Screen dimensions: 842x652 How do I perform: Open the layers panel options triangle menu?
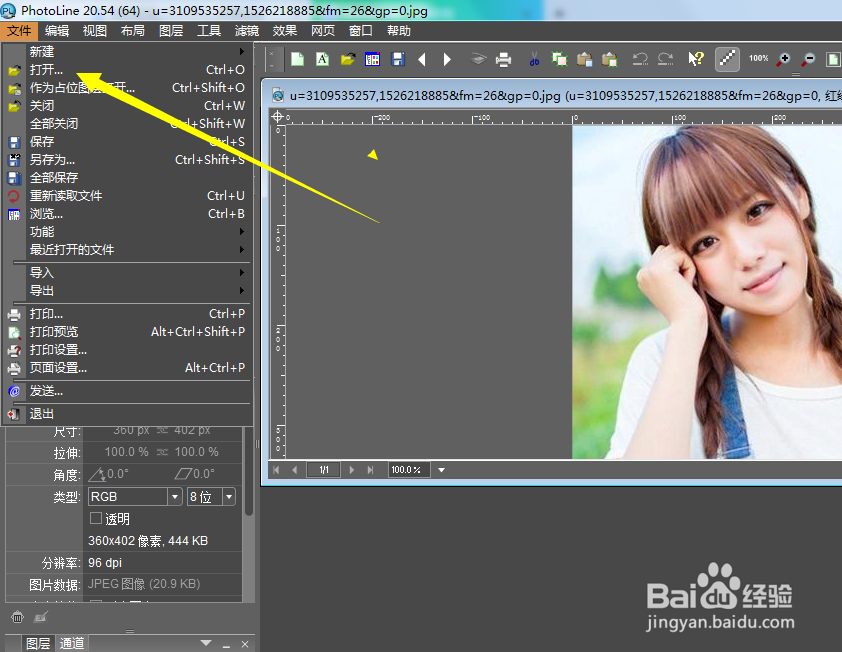click(206, 643)
